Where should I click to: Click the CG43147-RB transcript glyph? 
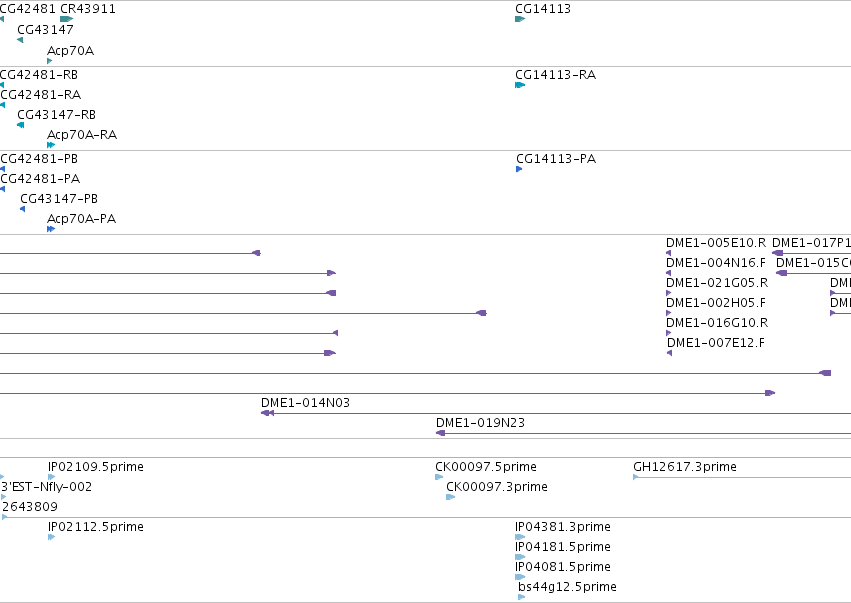pyautogui.click(x=21, y=125)
